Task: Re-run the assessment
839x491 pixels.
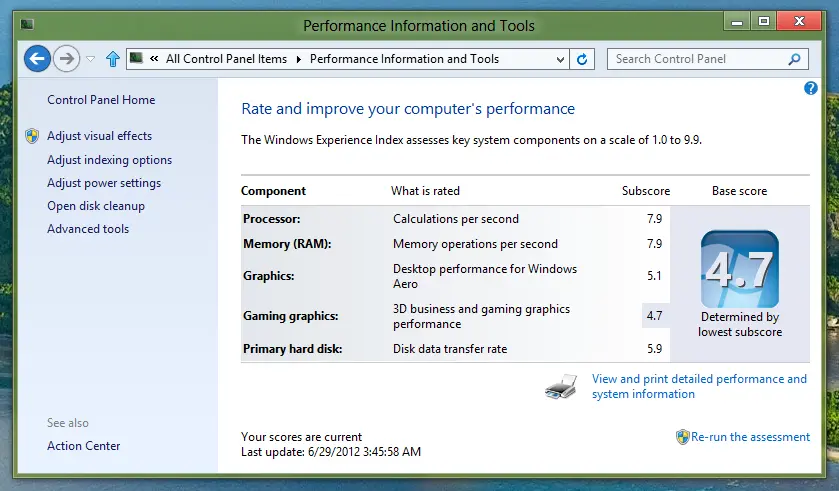Action: 750,437
